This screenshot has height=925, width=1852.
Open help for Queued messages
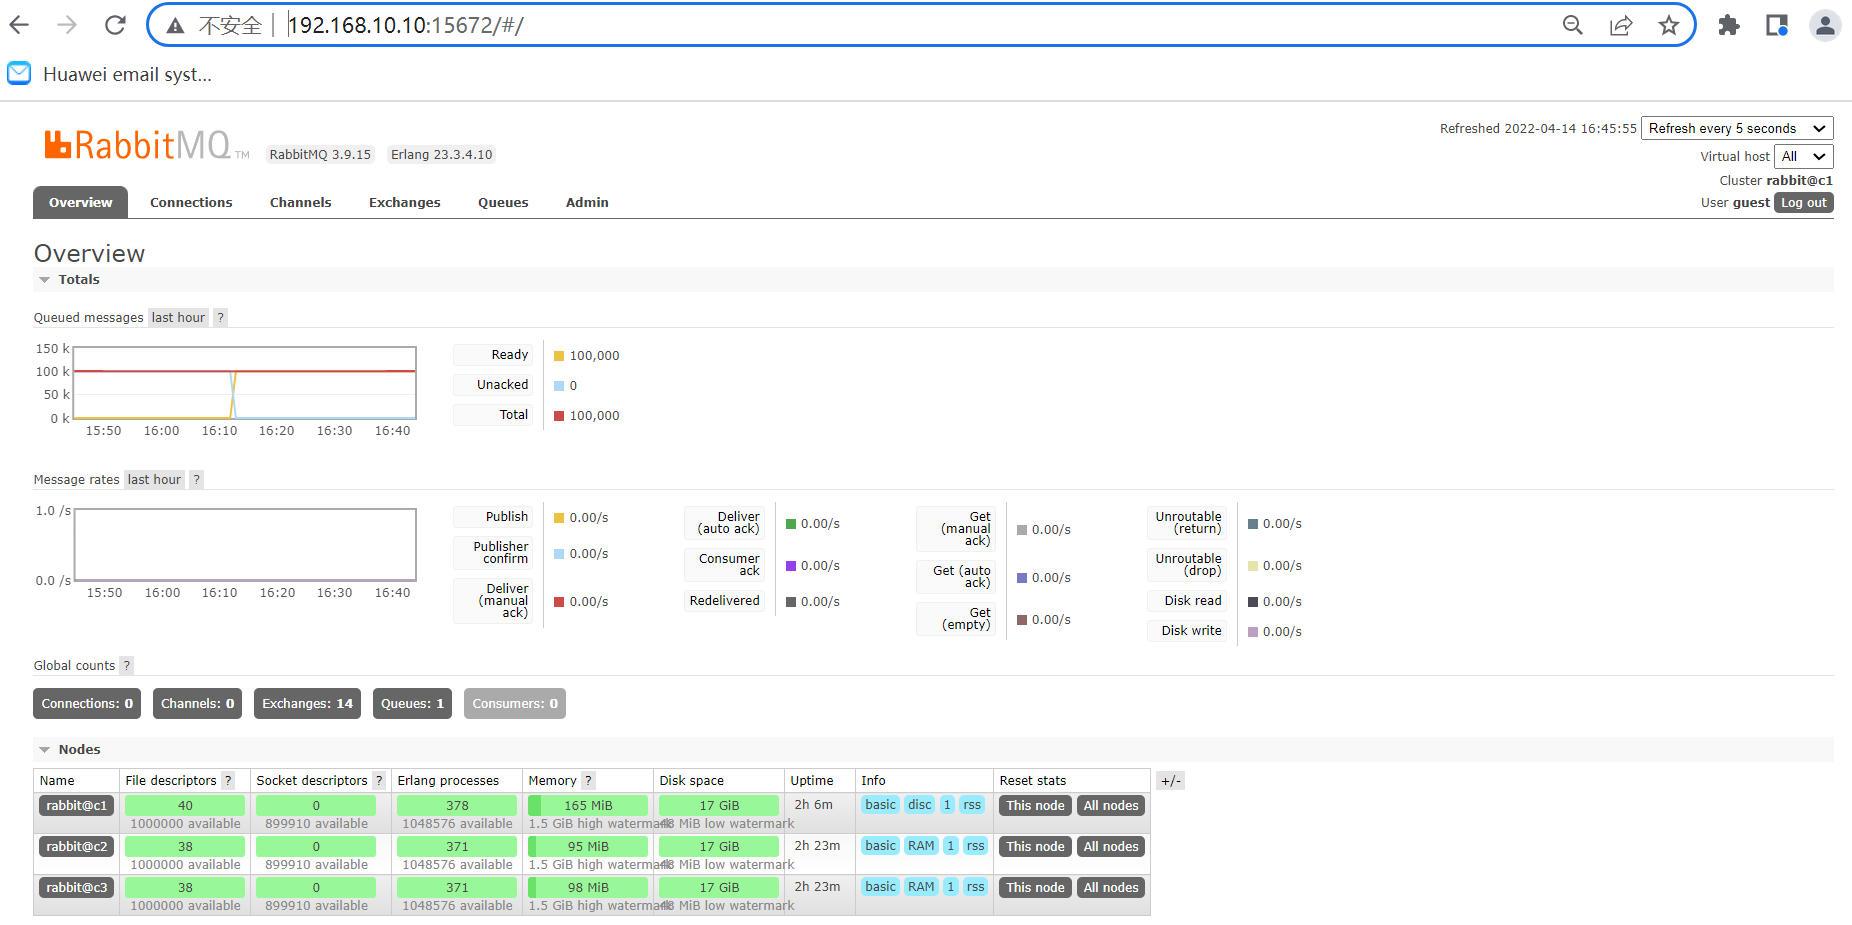click(x=221, y=318)
